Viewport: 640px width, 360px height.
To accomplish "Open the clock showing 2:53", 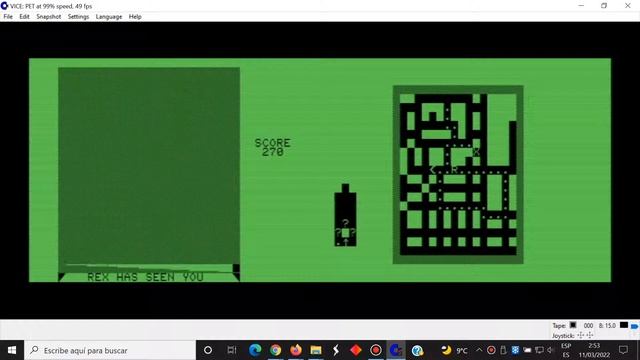I will pyautogui.click(x=594, y=350).
